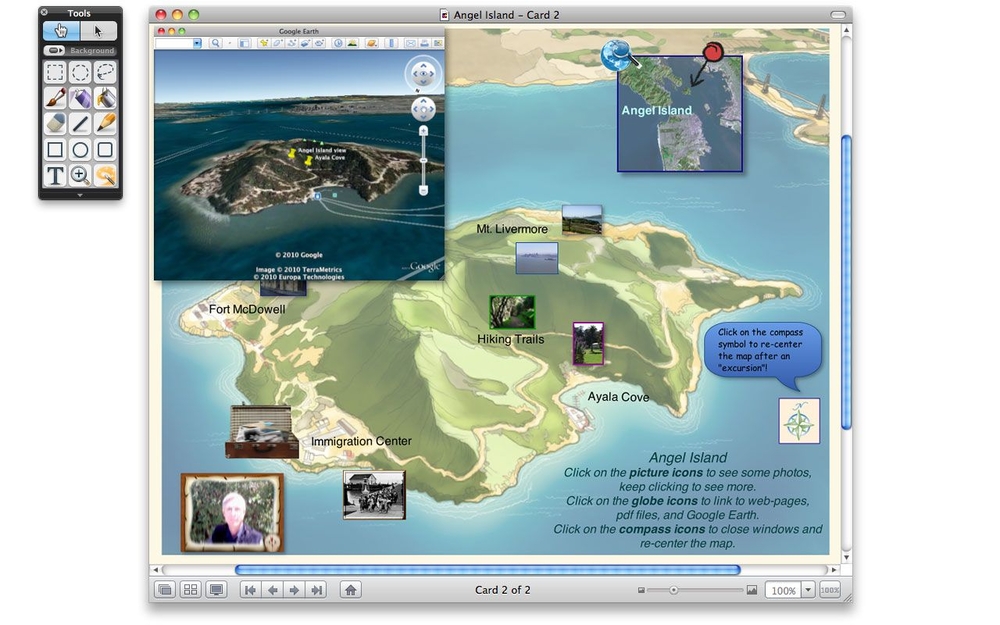
Task: Zoom out with Google Earth minus button
Action: pyautogui.click(x=423, y=190)
